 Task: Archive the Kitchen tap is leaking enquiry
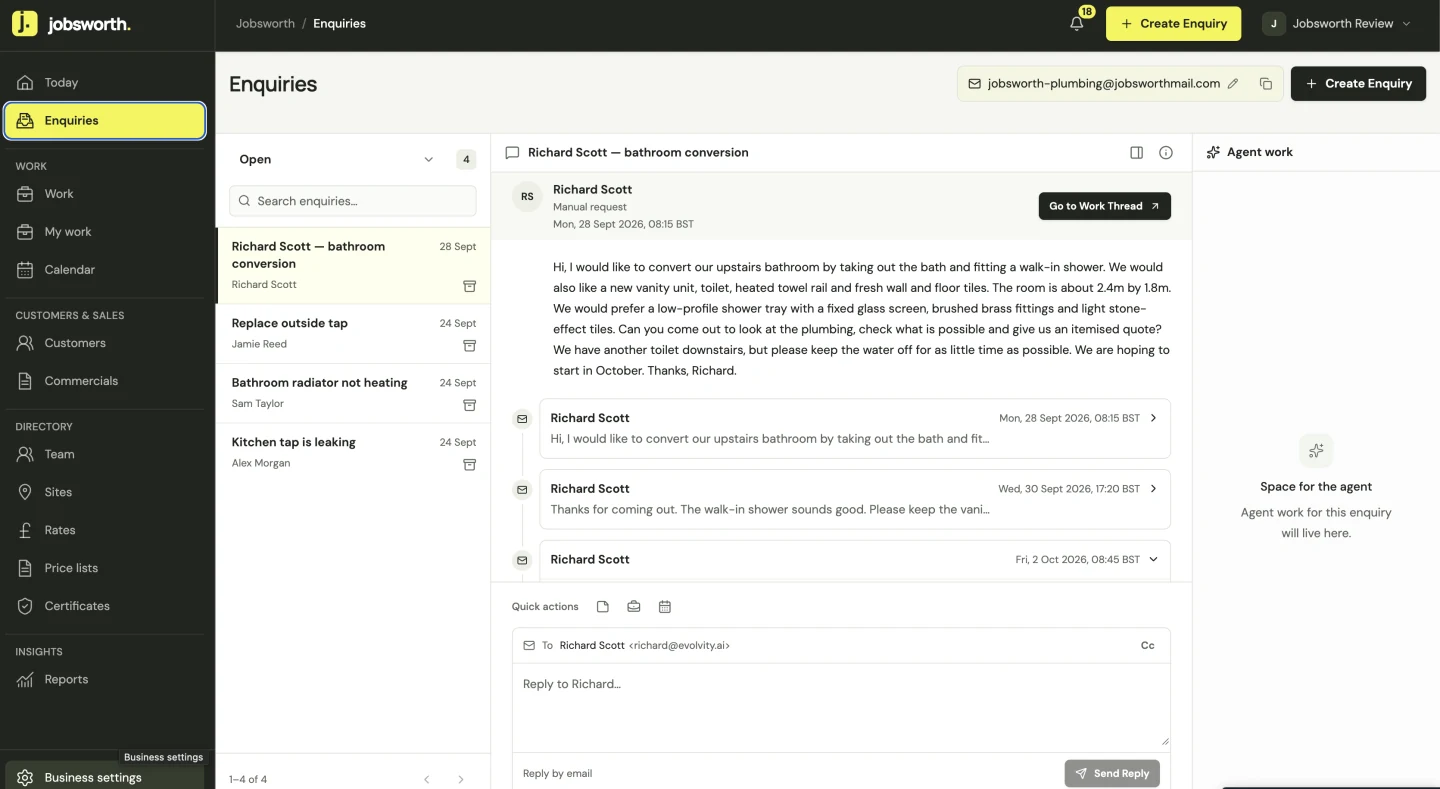point(469,465)
